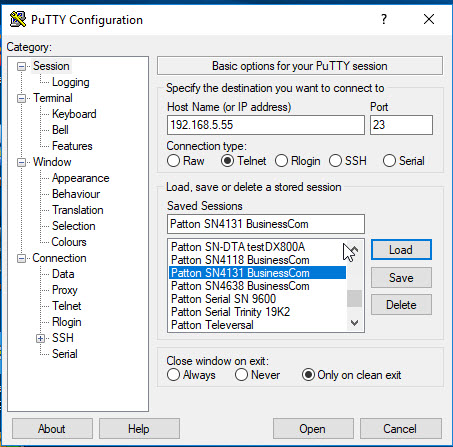Click the Cancel button

(x=400, y=429)
